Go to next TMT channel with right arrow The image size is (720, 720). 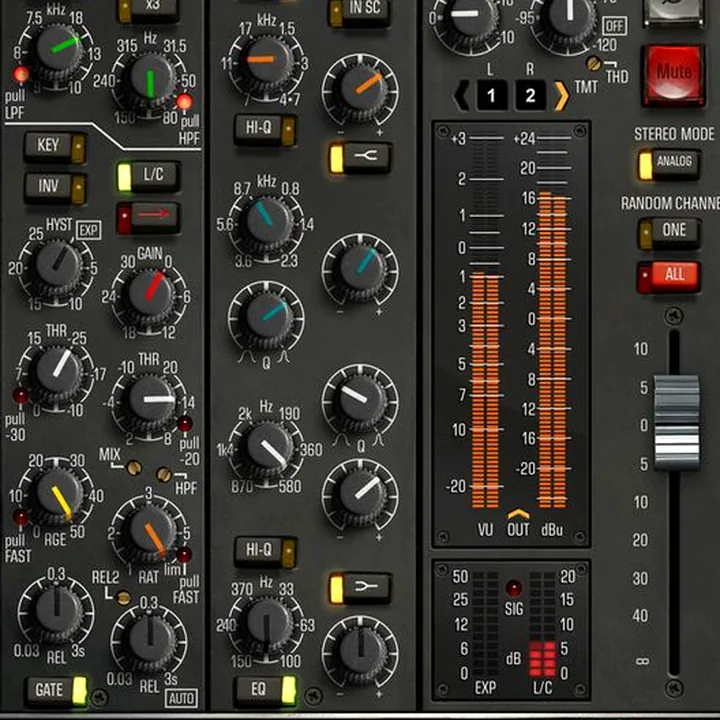[562, 96]
